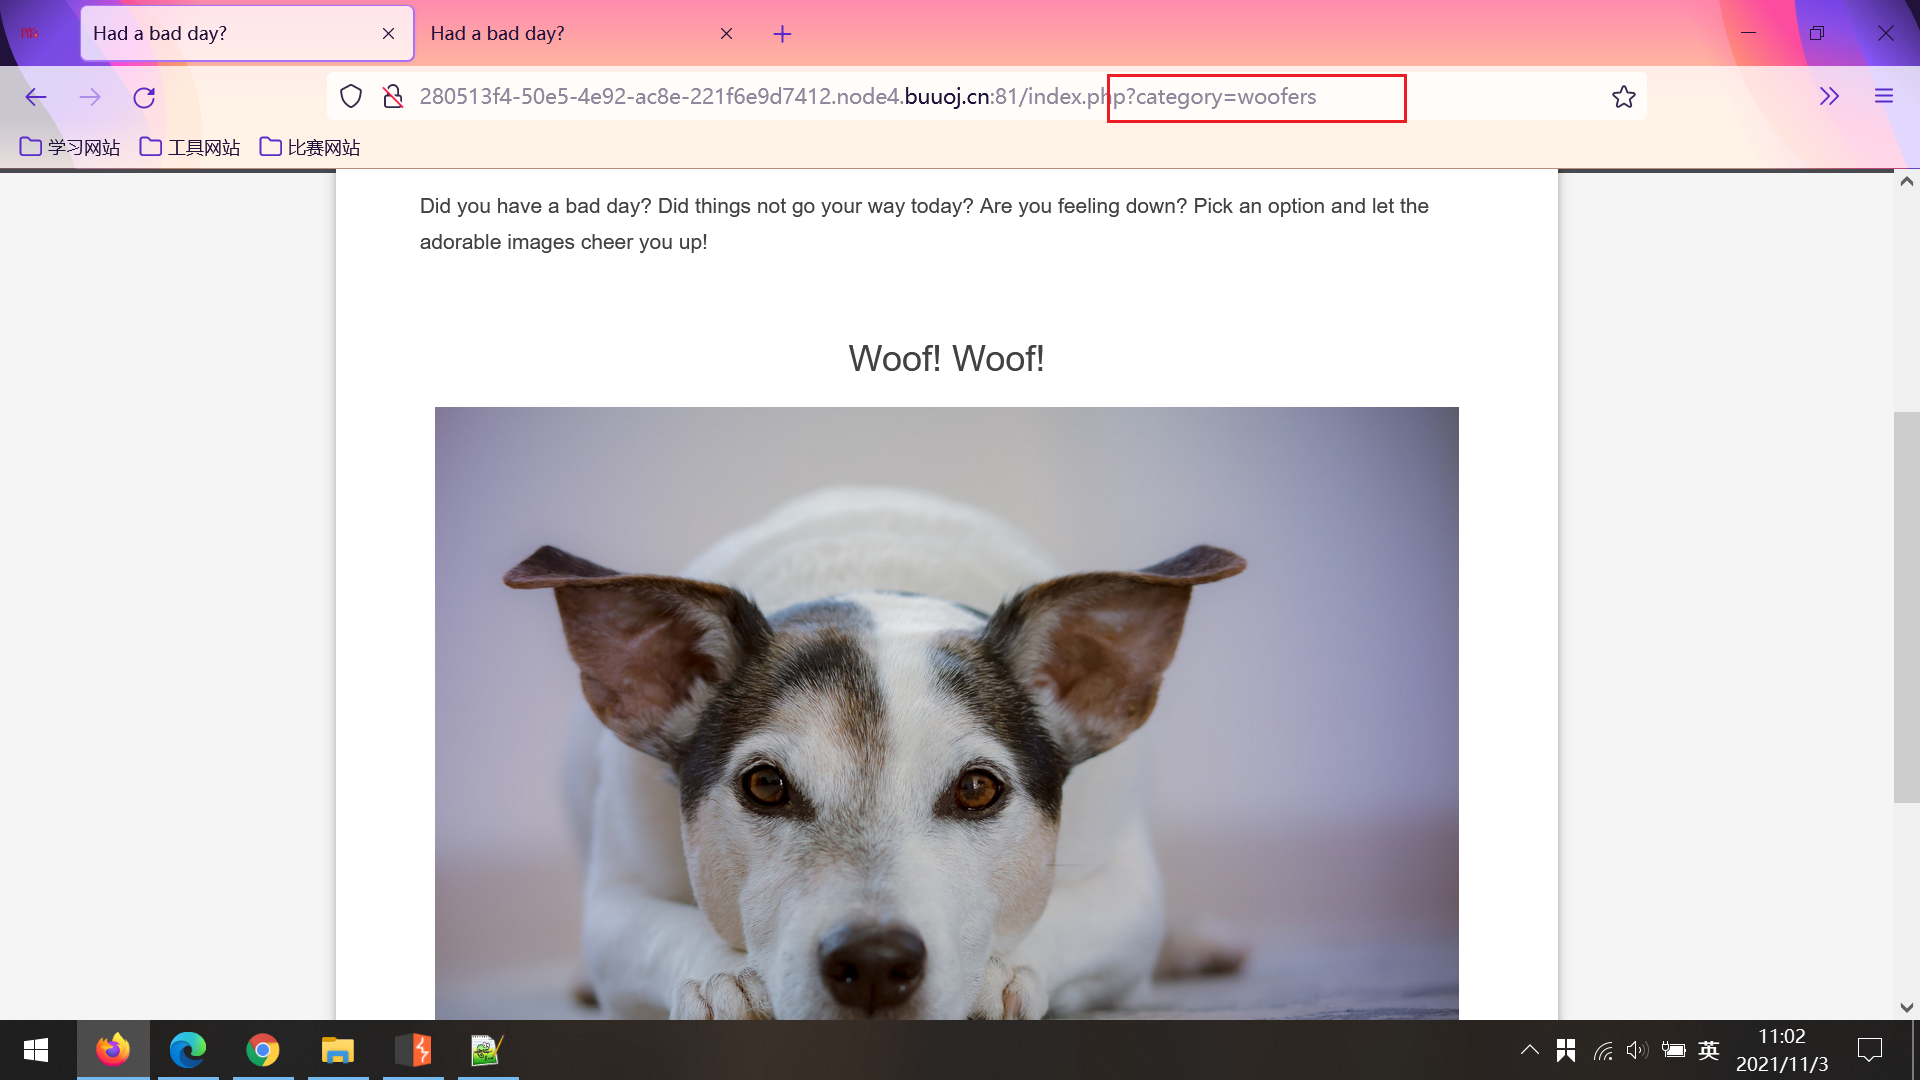1920x1080 pixels.
Task: Open a new tab with plus
Action: click(x=782, y=34)
